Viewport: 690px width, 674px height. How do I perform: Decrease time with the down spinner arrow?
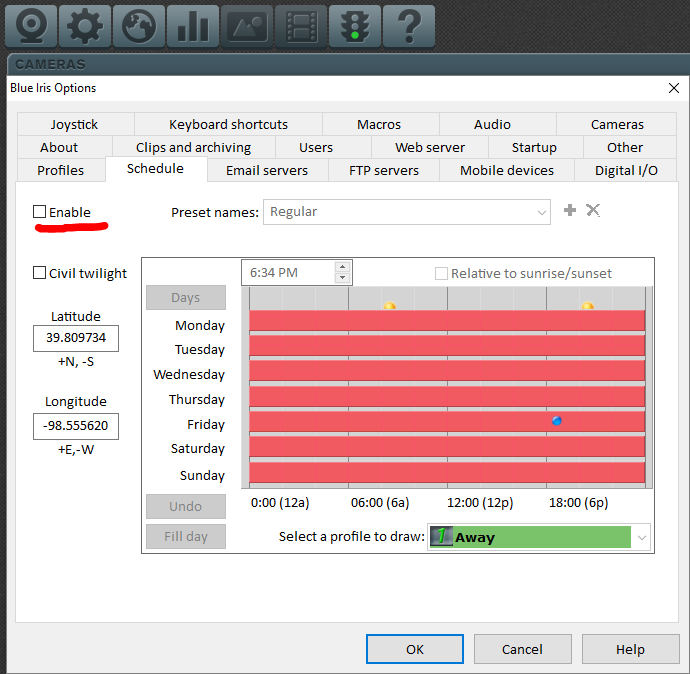coord(342,278)
